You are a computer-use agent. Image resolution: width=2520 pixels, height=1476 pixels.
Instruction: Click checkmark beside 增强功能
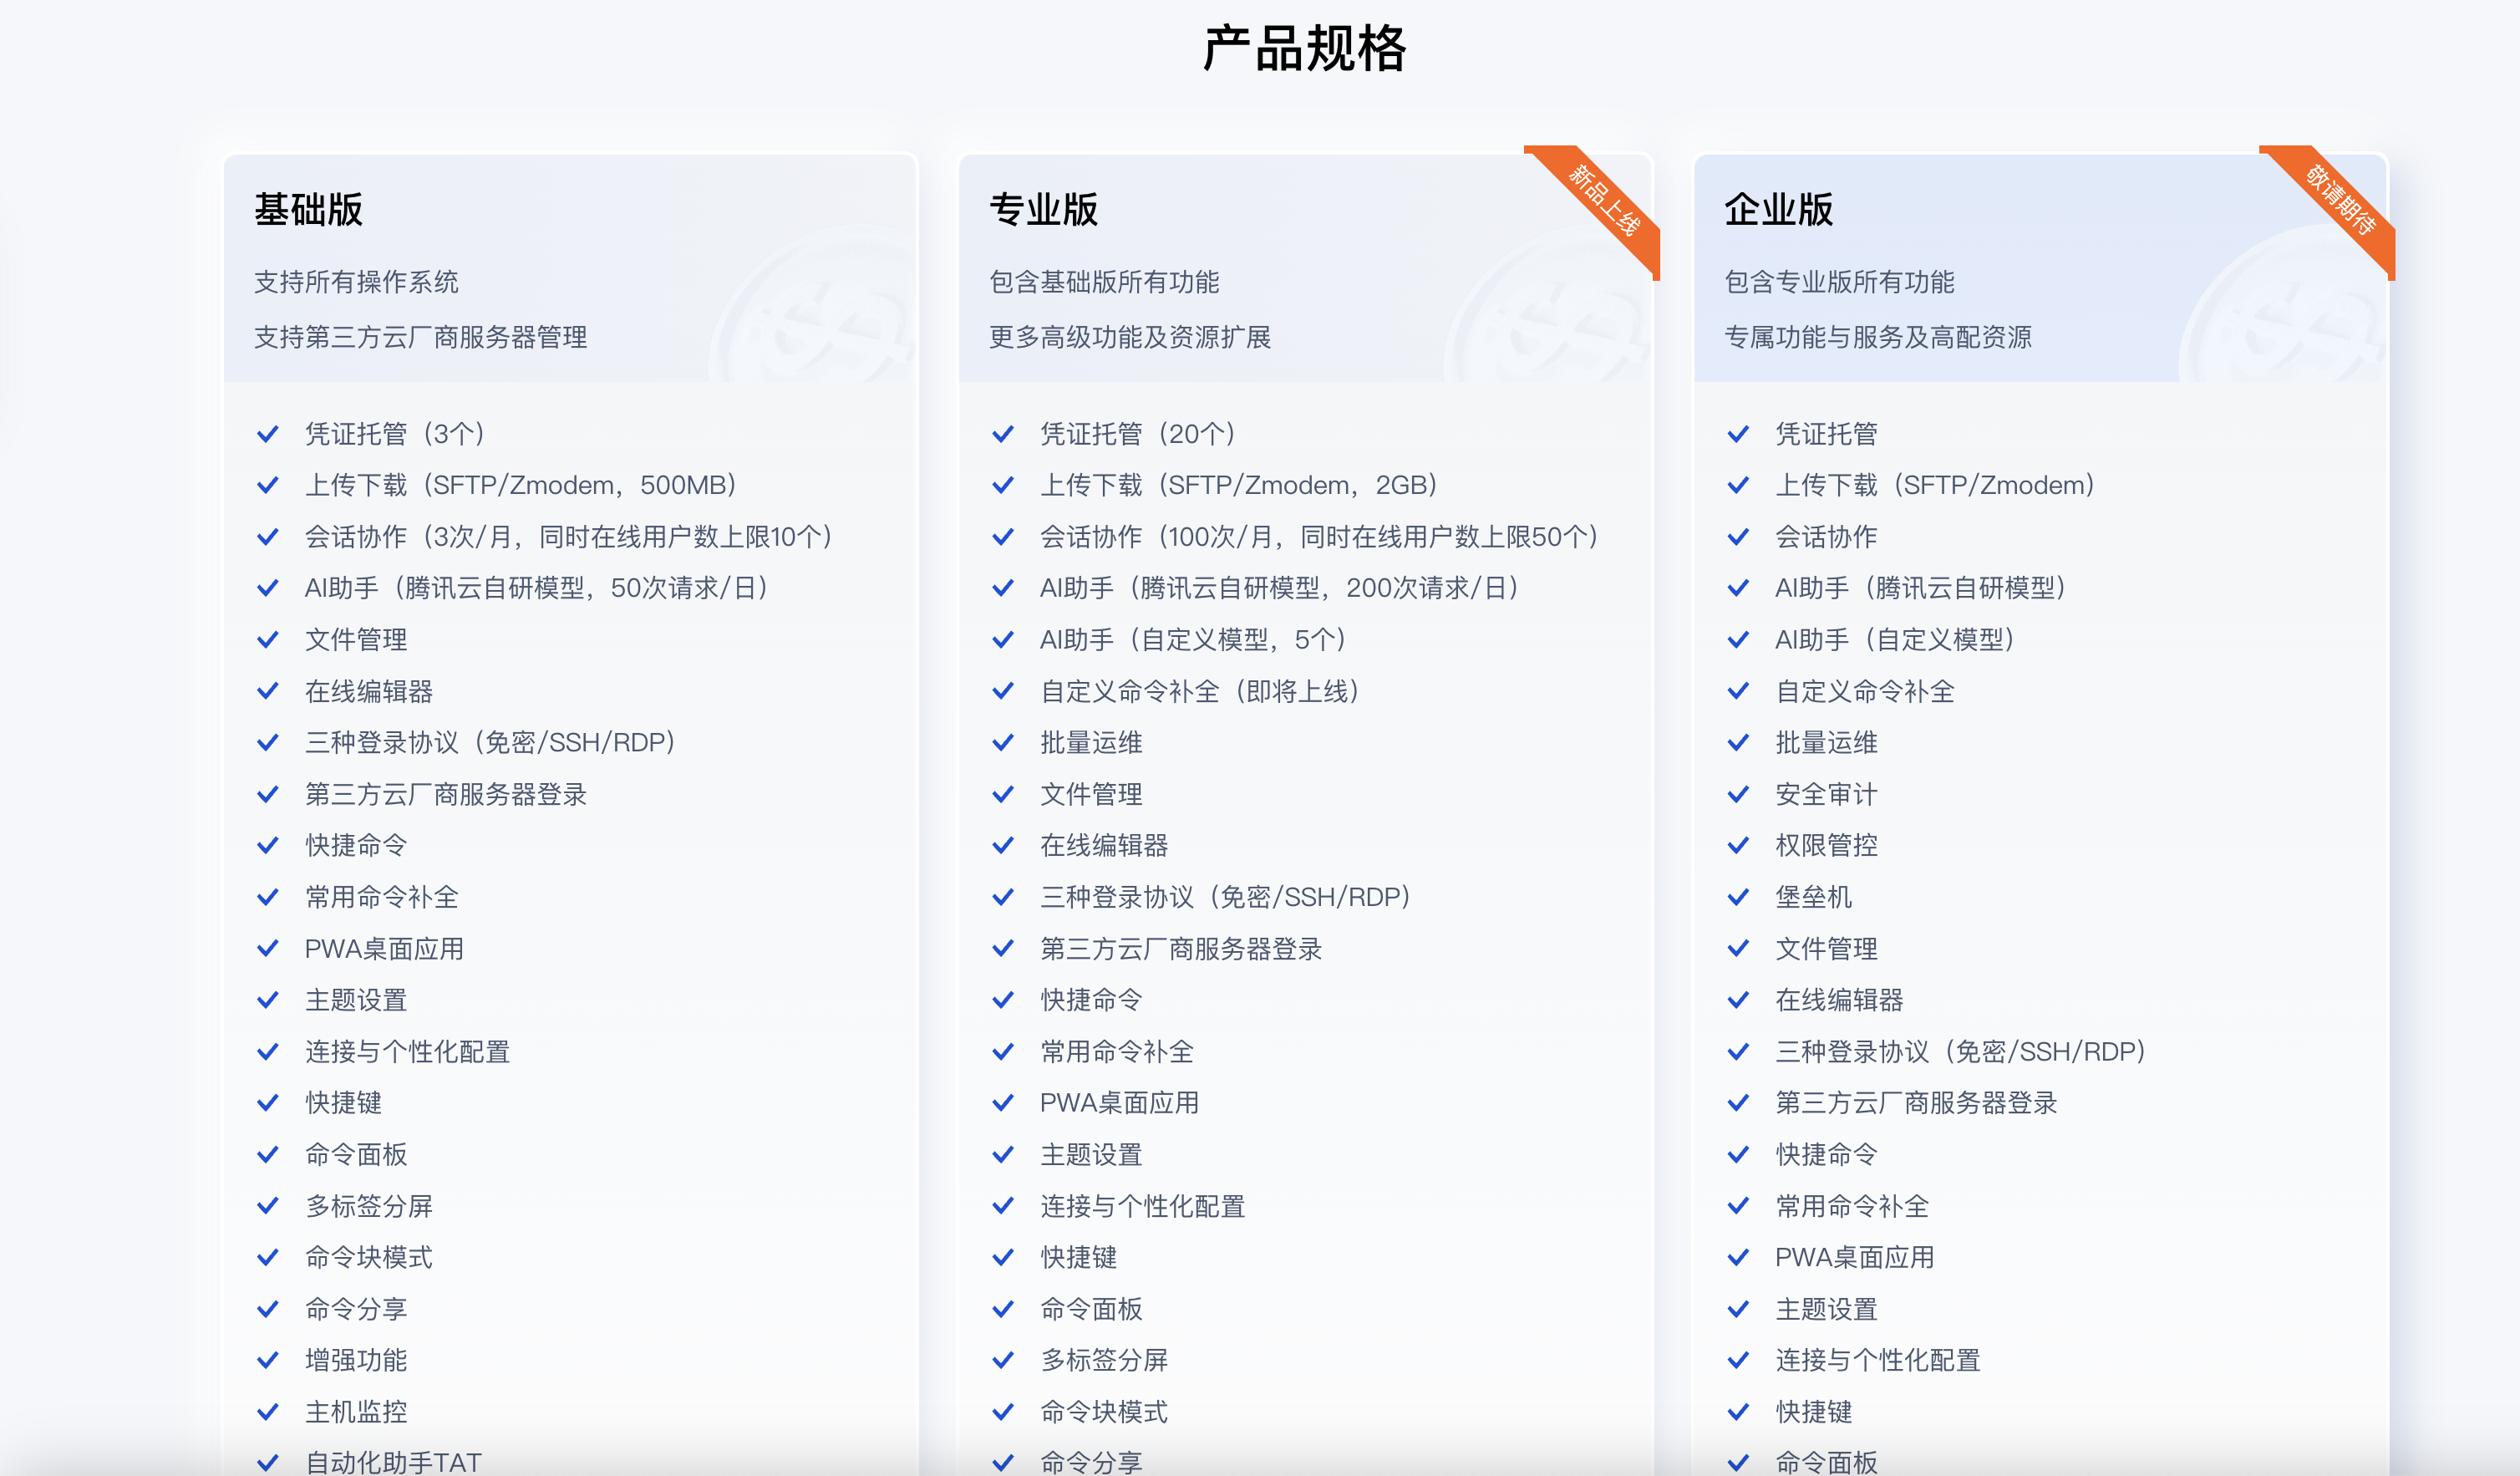click(x=267, y=1360)
